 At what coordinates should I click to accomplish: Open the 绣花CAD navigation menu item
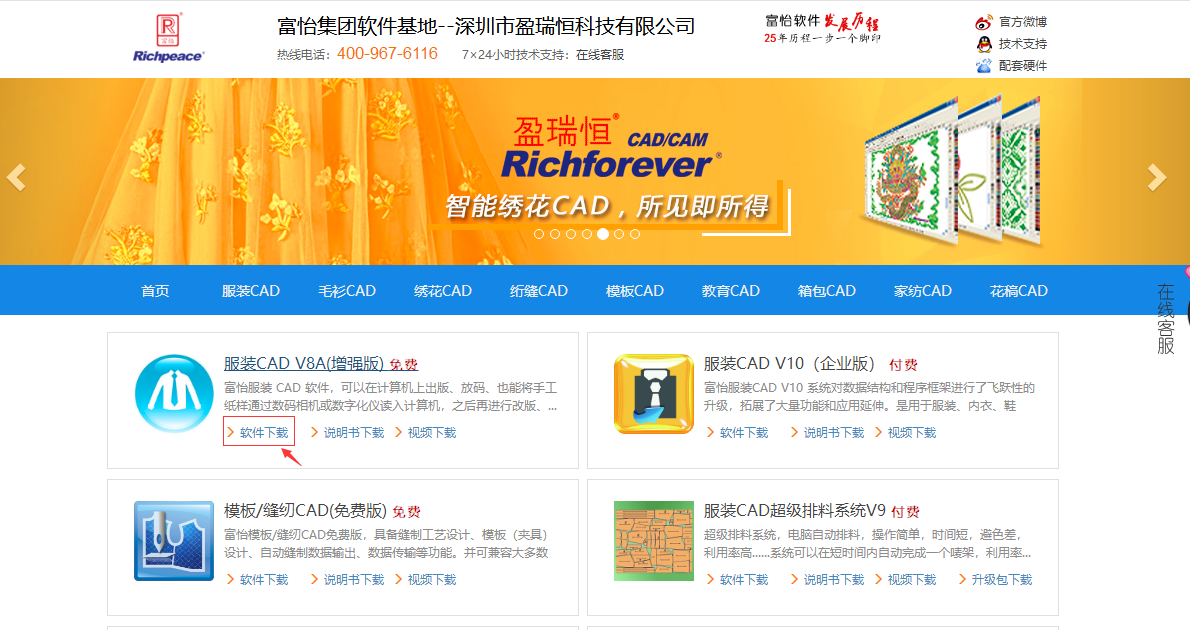point(443,291)
